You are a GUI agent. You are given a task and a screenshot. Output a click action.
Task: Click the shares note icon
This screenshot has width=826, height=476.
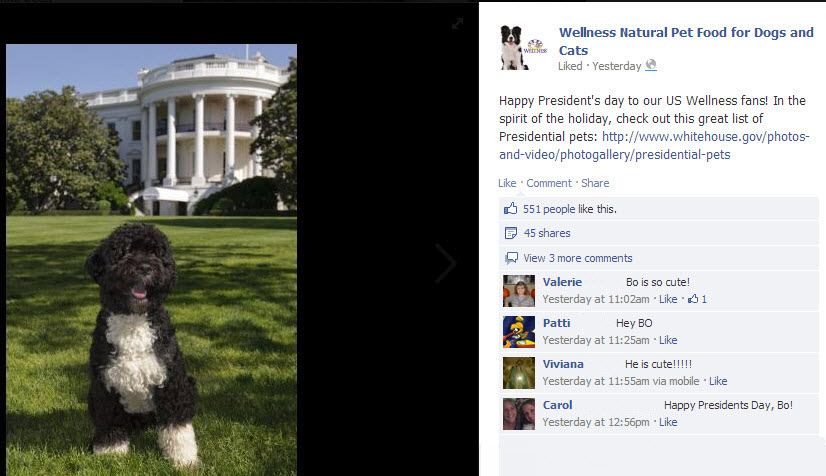tap(510, 233)
